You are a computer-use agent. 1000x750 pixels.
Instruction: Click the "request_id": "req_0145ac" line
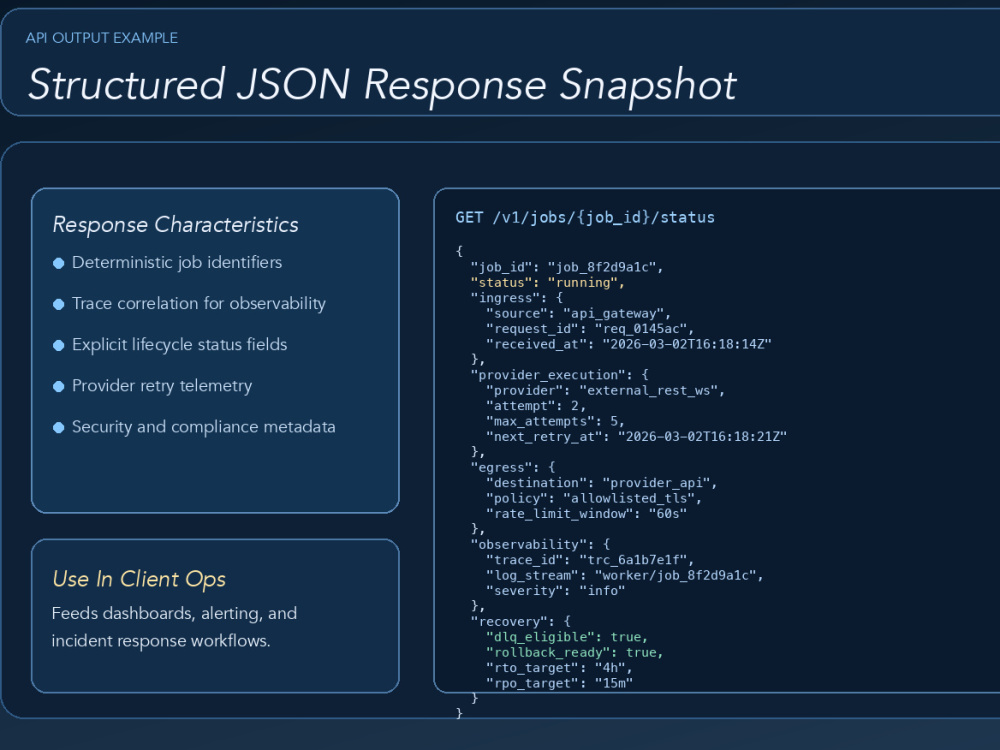click(x=590, y=329)
